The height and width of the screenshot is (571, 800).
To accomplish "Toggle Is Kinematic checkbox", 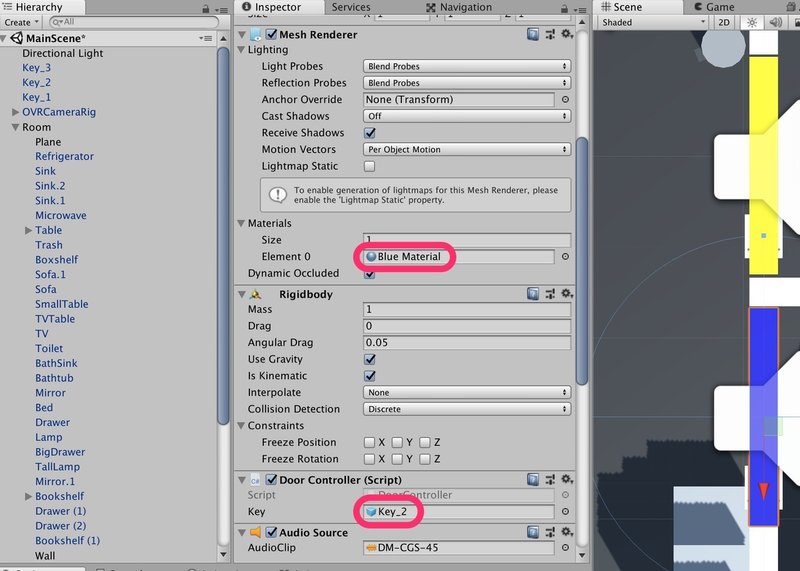I will (370, 376).
